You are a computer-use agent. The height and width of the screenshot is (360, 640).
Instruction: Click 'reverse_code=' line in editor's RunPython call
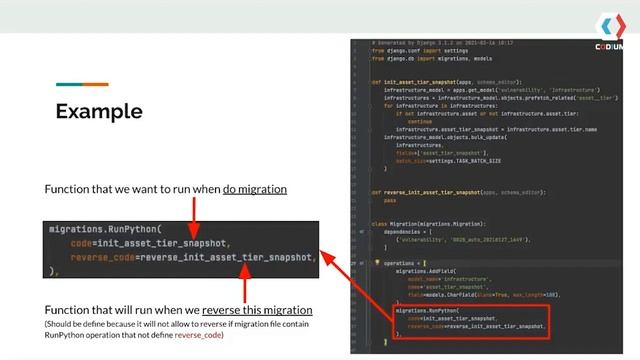(x=477, y=326)
